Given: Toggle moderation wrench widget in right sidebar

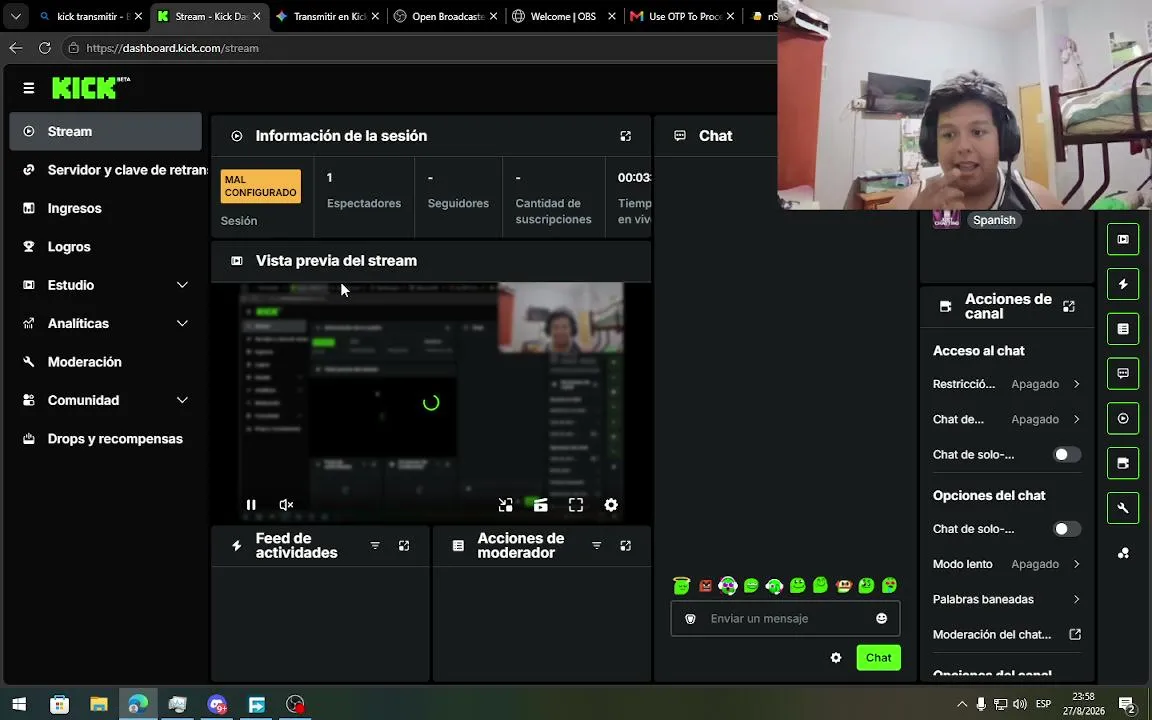Looking at the screenshot, I should coord(1123,508).
